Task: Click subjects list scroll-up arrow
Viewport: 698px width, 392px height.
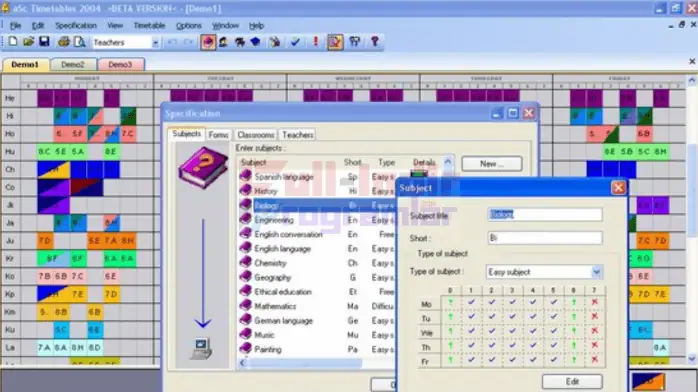Action: point(448,162)
